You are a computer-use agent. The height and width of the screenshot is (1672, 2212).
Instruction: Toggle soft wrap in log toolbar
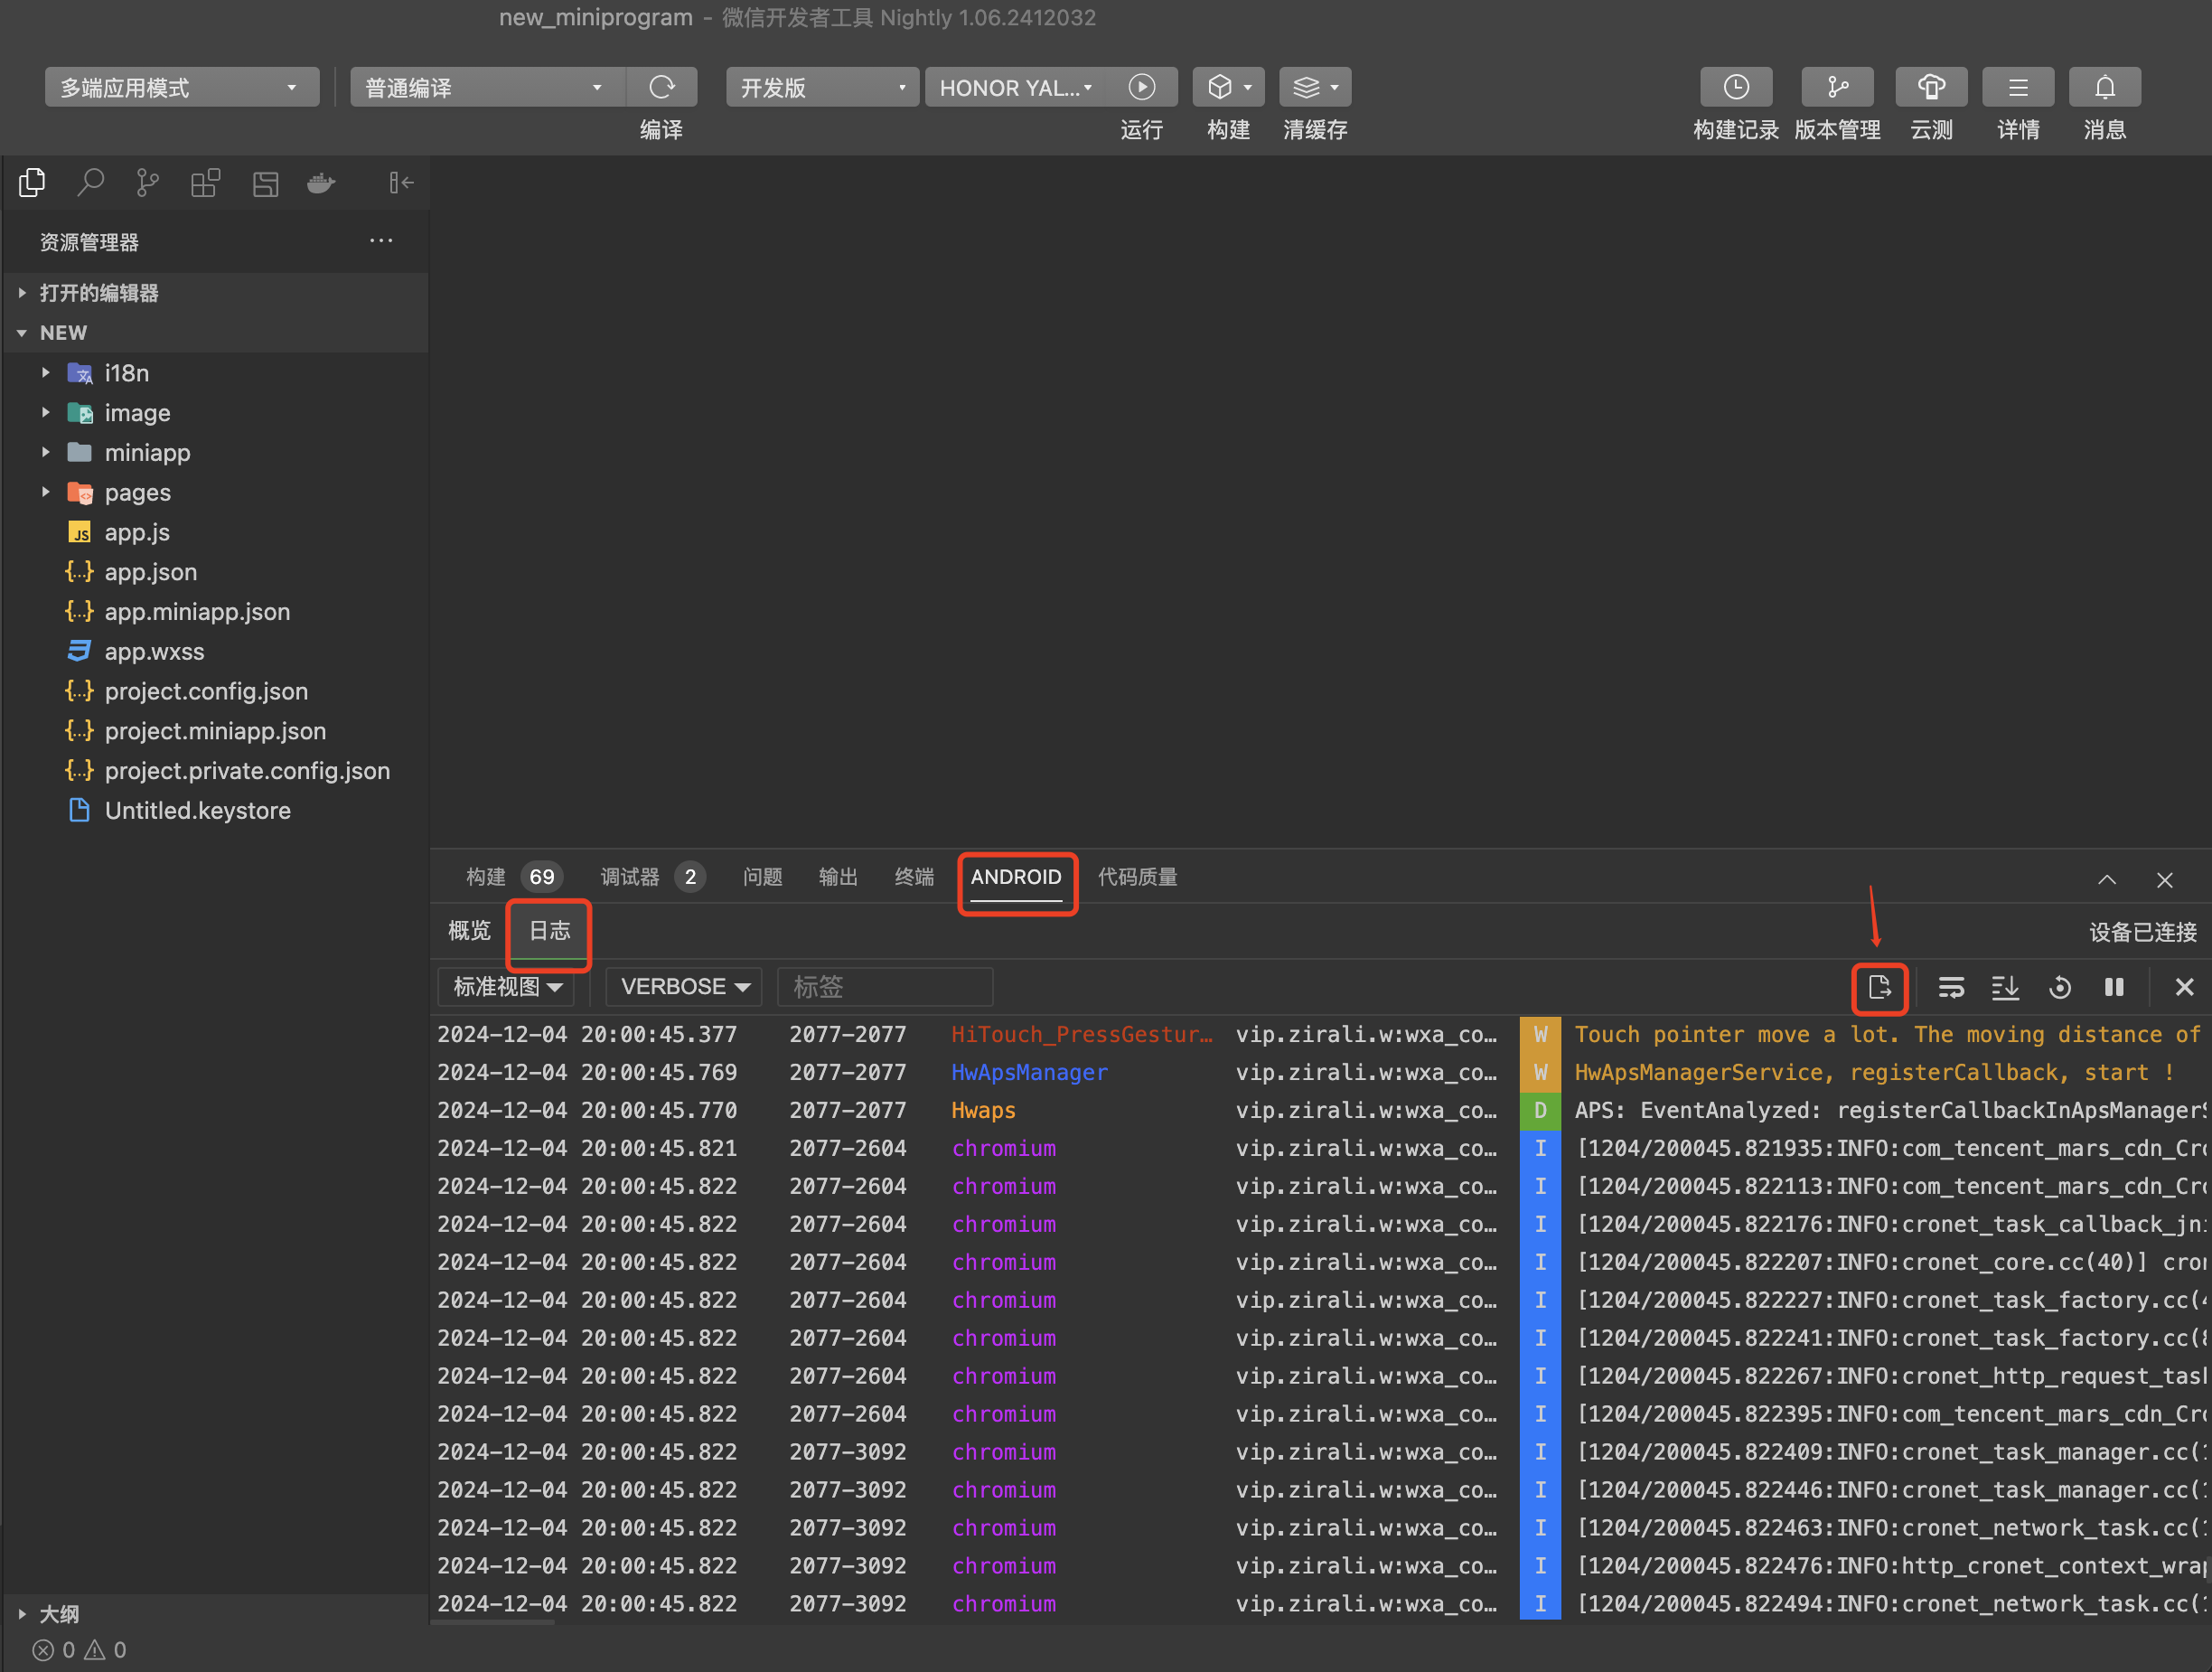1951,987
